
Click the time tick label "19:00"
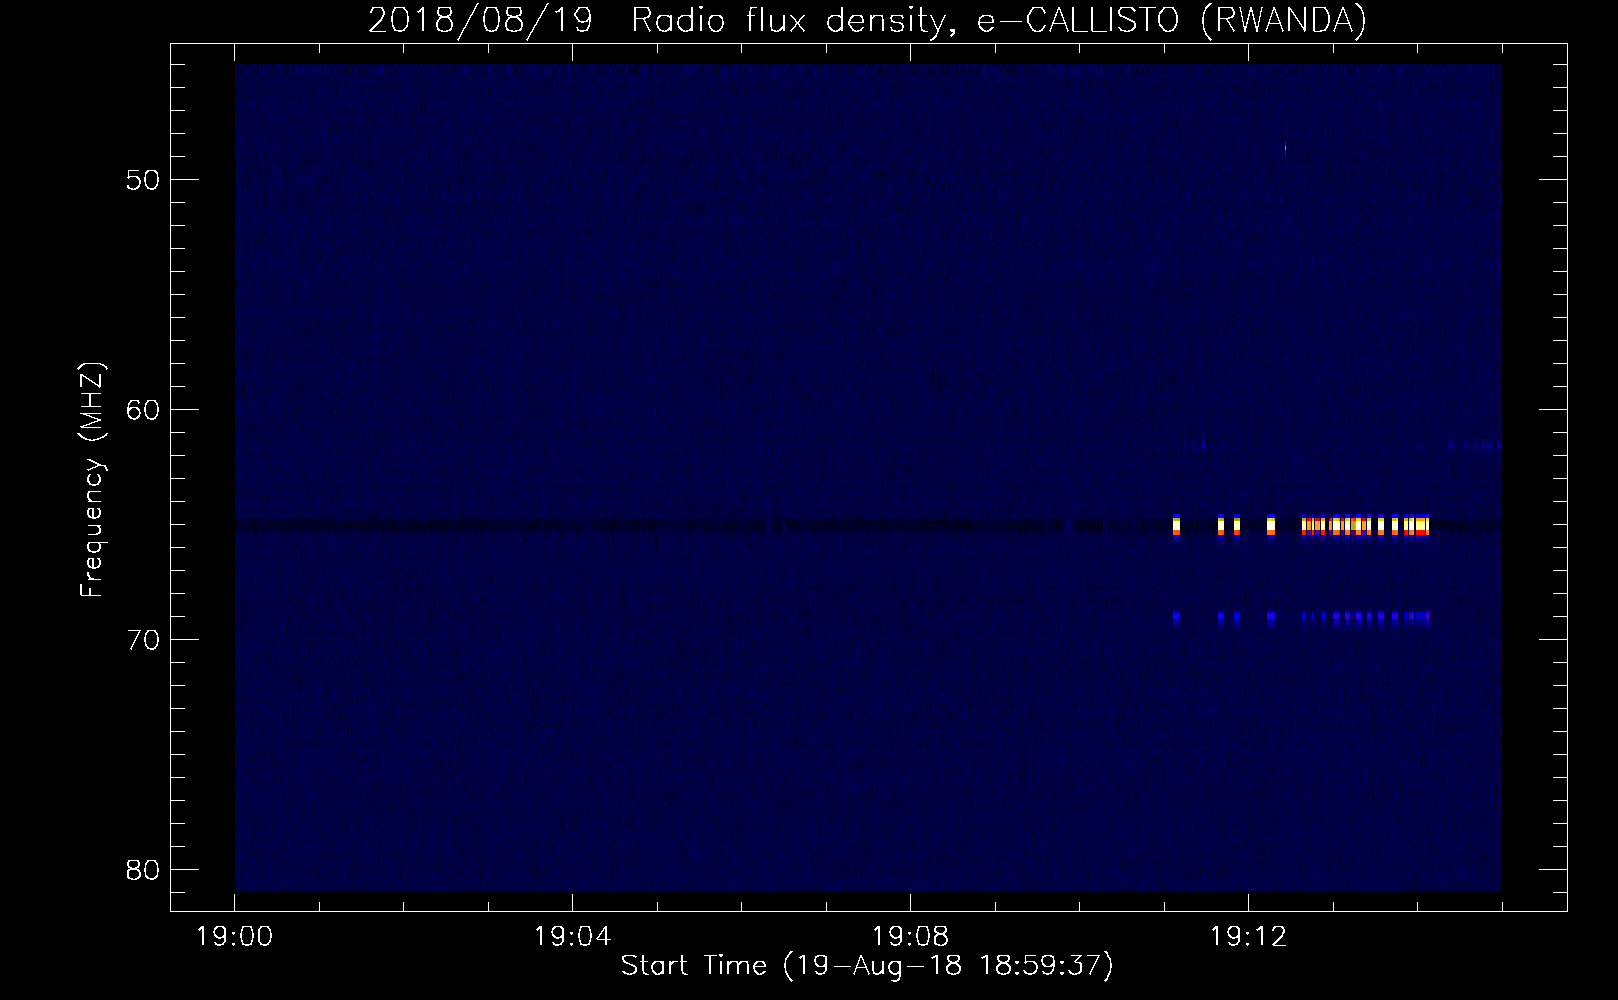coord(234,937)
